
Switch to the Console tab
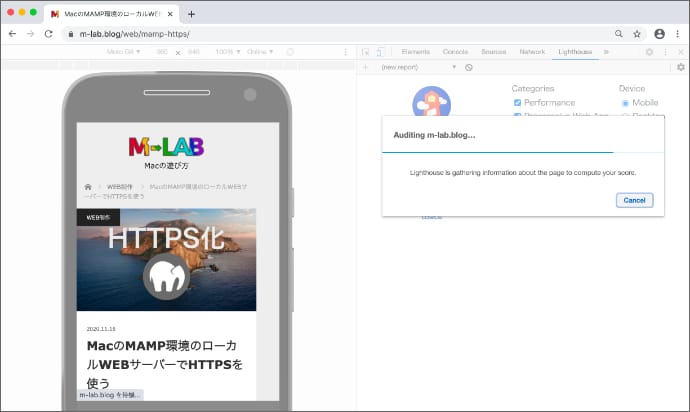pos(455,51)
